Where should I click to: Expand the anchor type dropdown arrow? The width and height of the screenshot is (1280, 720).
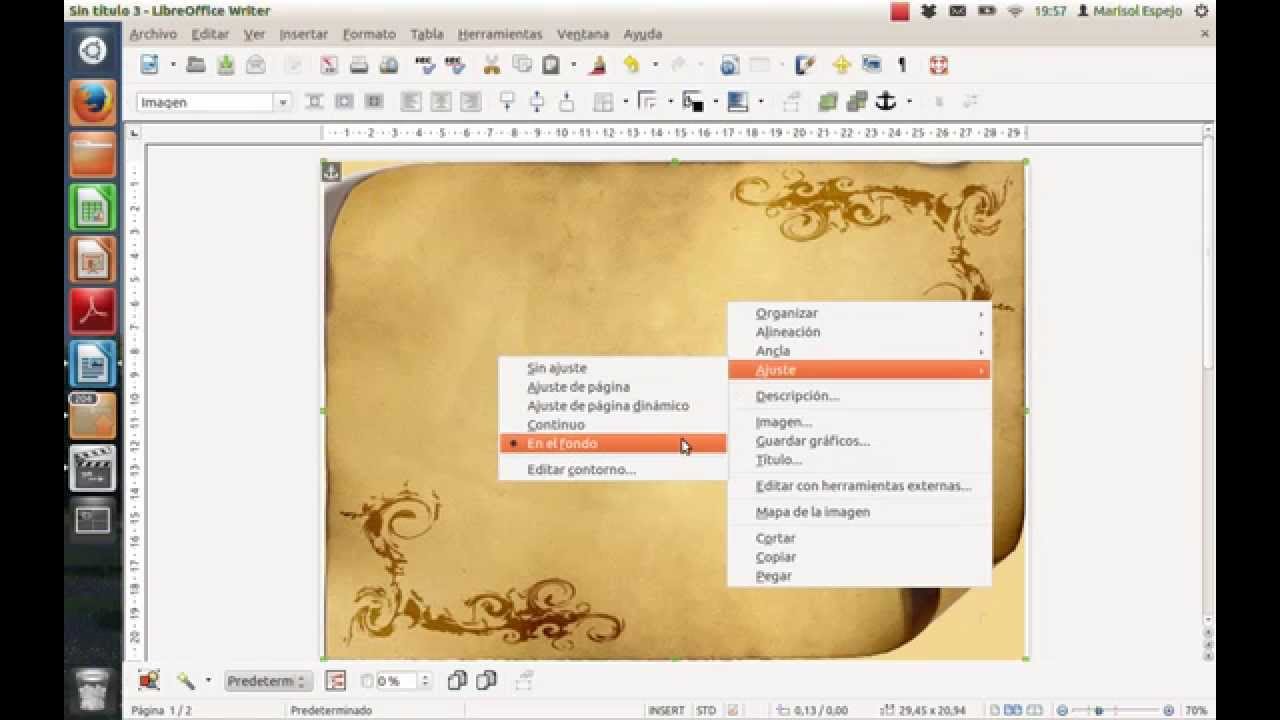click(x=908, y=102)
